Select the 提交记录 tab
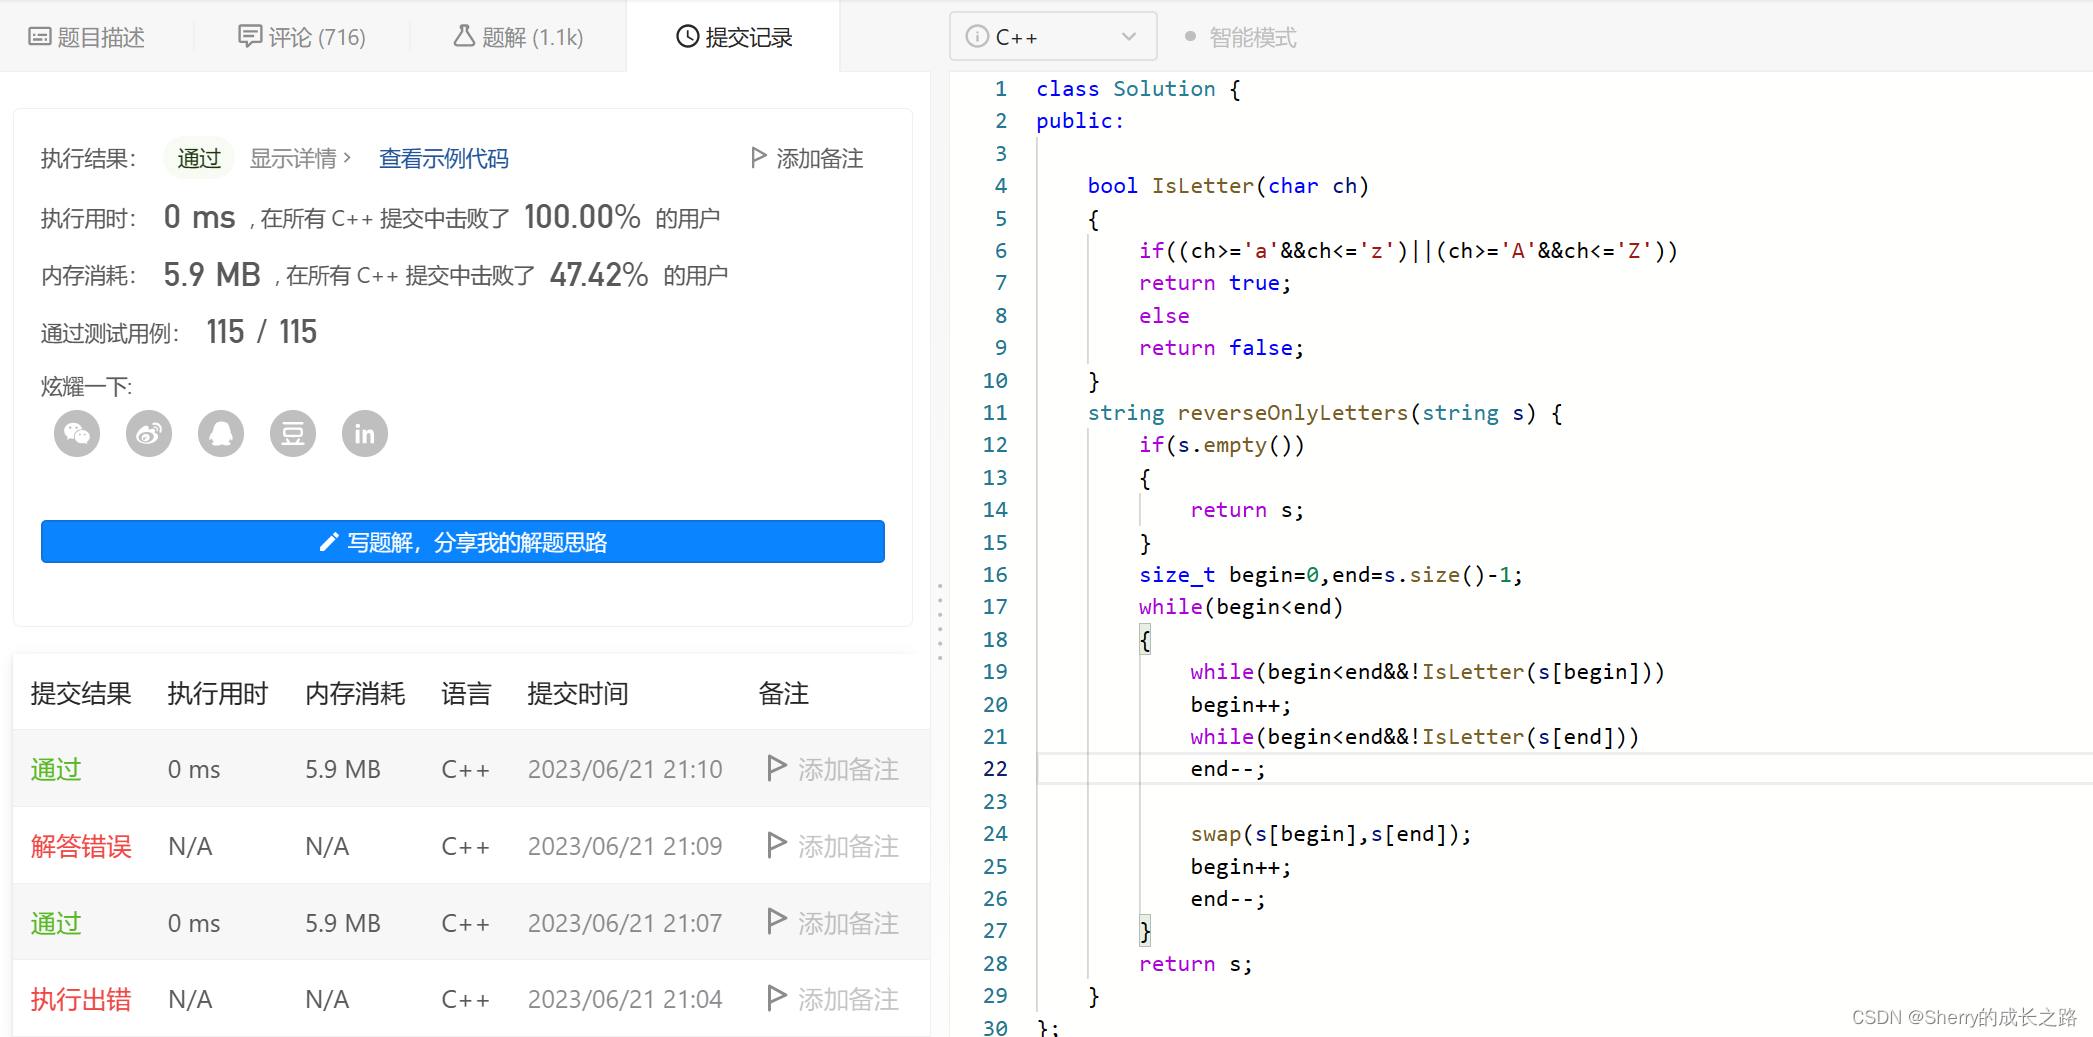 pos(734,37)
